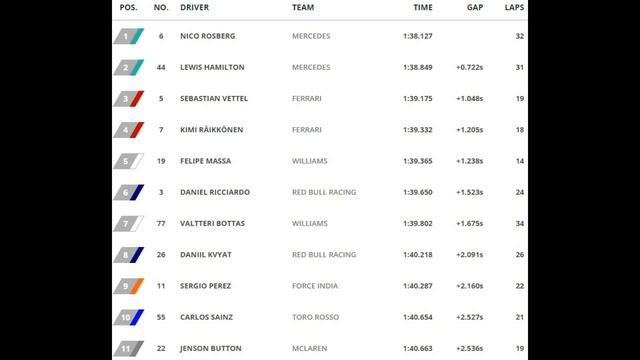Click position 6 badge with navy stripe

[x=129, y=193]
